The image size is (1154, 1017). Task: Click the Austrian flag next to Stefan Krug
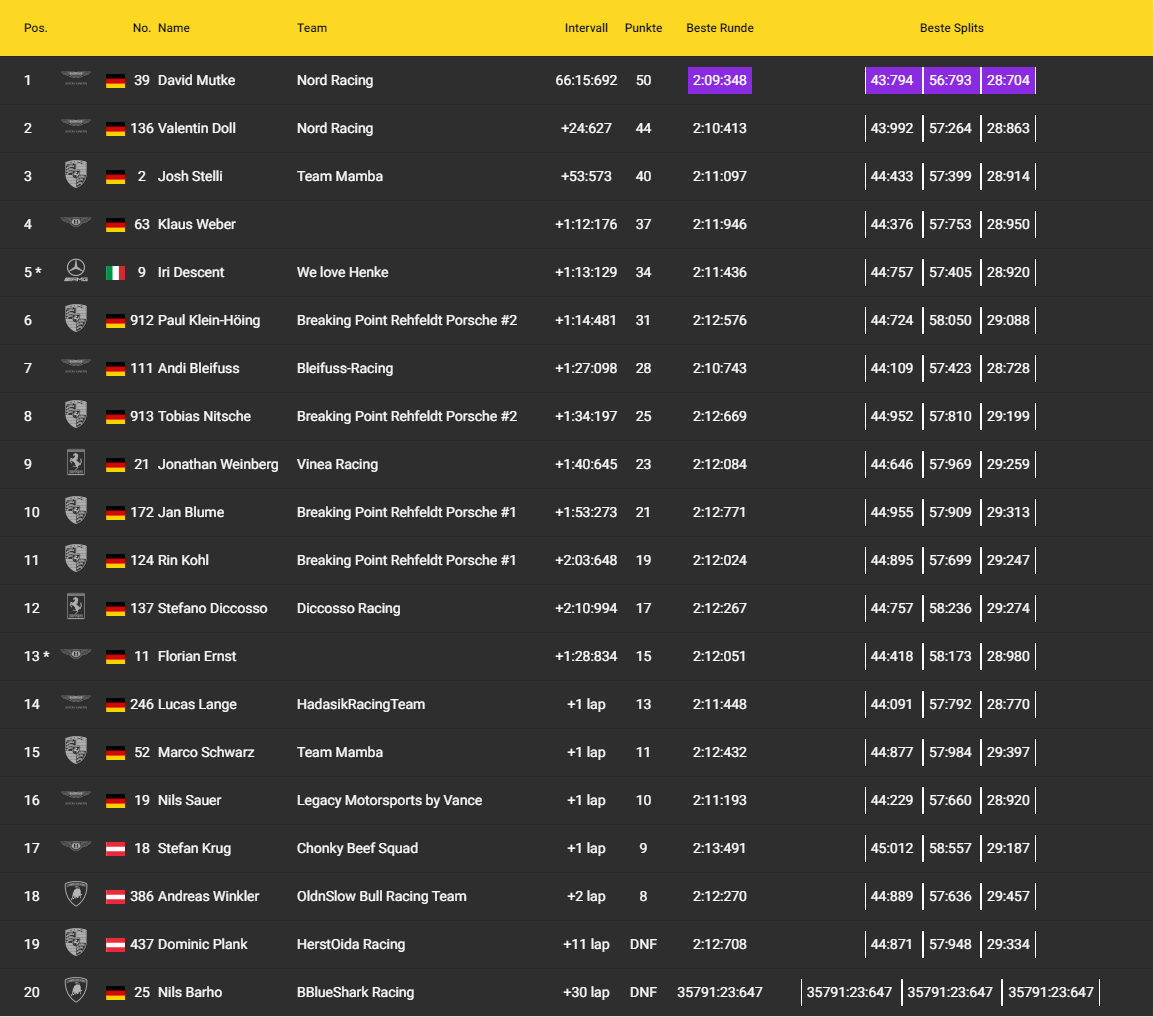click(x=115, y=848)
